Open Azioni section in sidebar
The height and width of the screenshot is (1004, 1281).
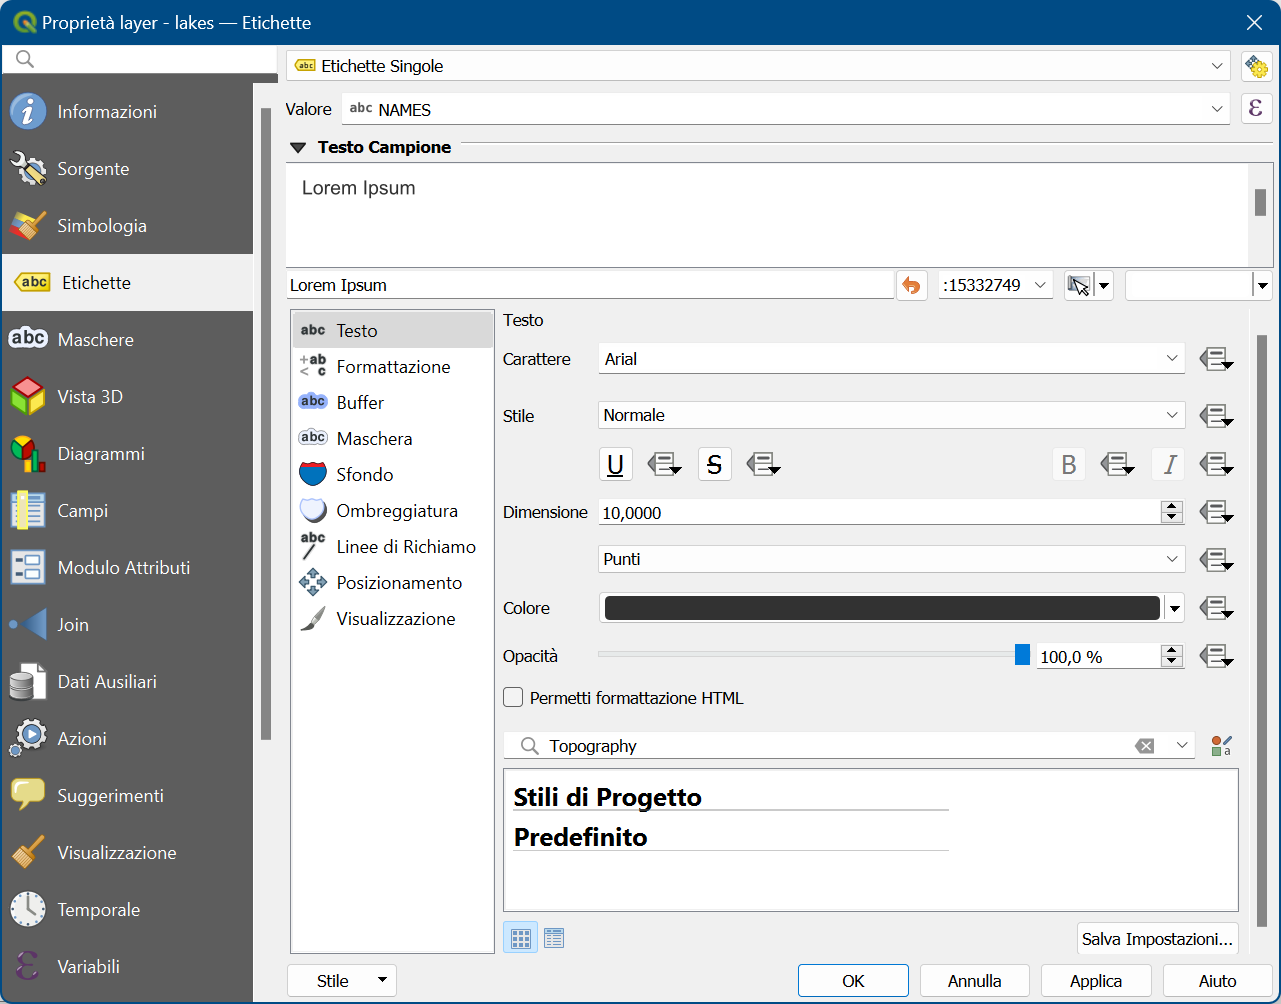(127, 739)
